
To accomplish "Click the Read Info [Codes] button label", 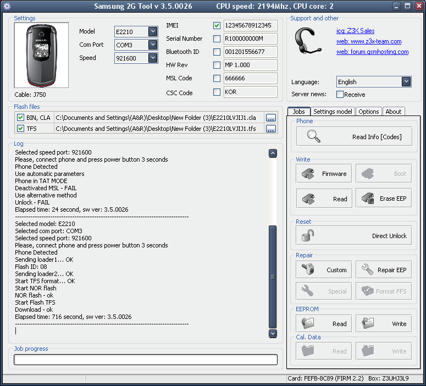I will (x=377, y=137).
